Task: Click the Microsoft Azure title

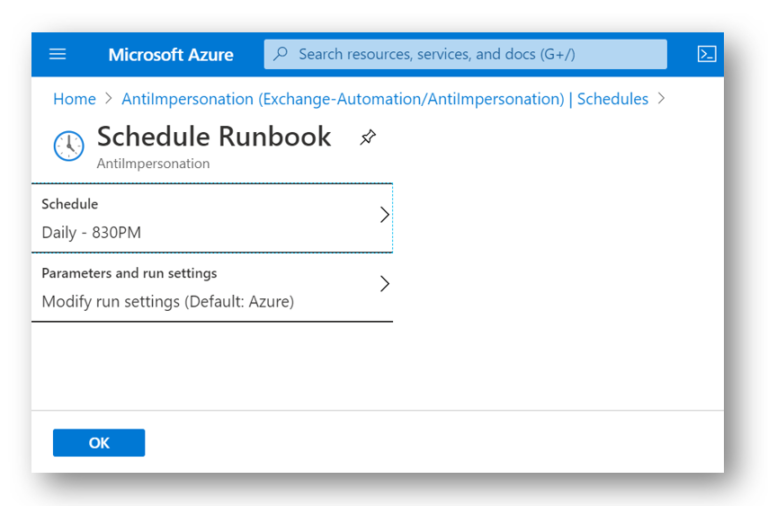Action: pyautogui.click(x=170, y=54)
